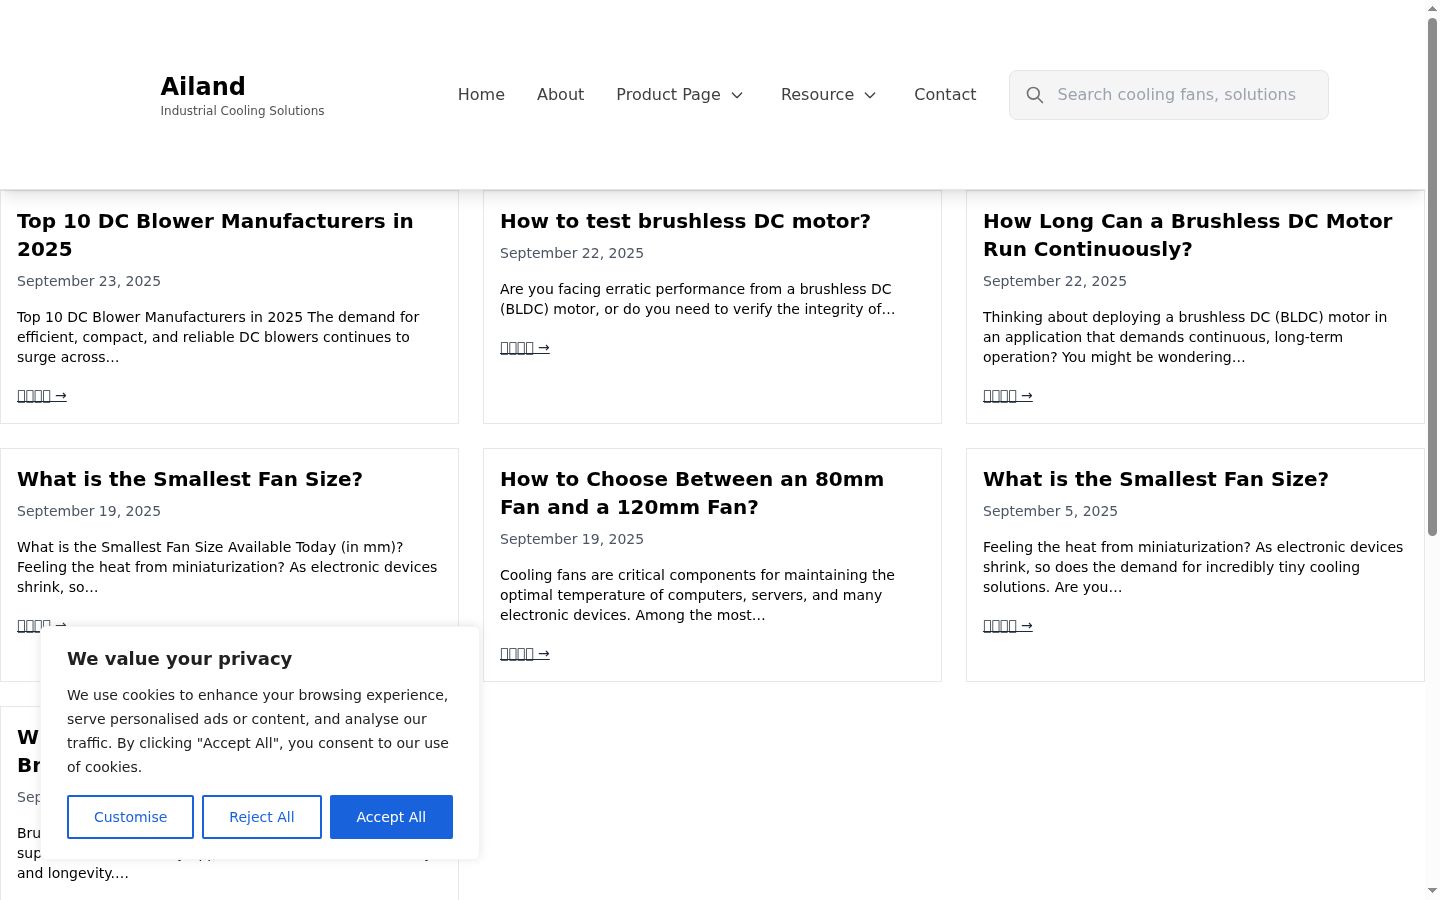Open the Home menu item
Image resolution: width=1440 pixels, height=900 pixels.
click(481, 95)
